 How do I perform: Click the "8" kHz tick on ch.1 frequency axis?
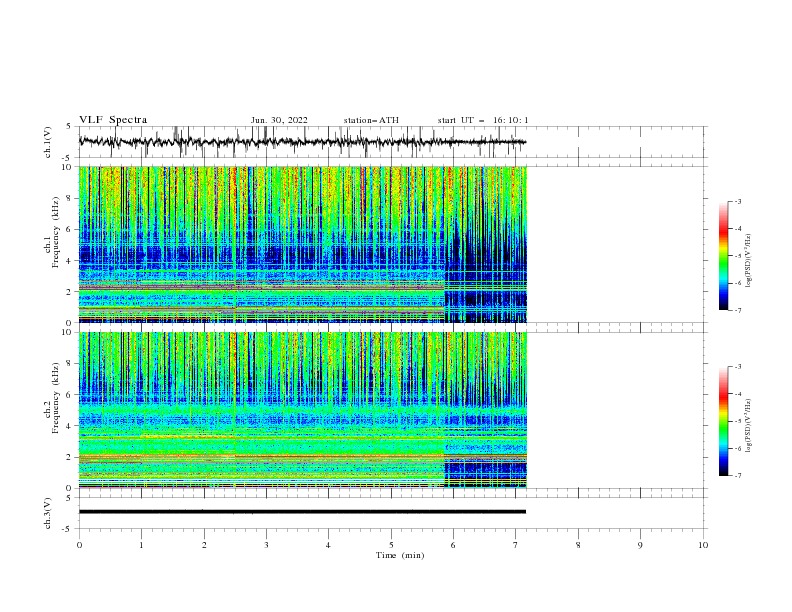[70, 198]
